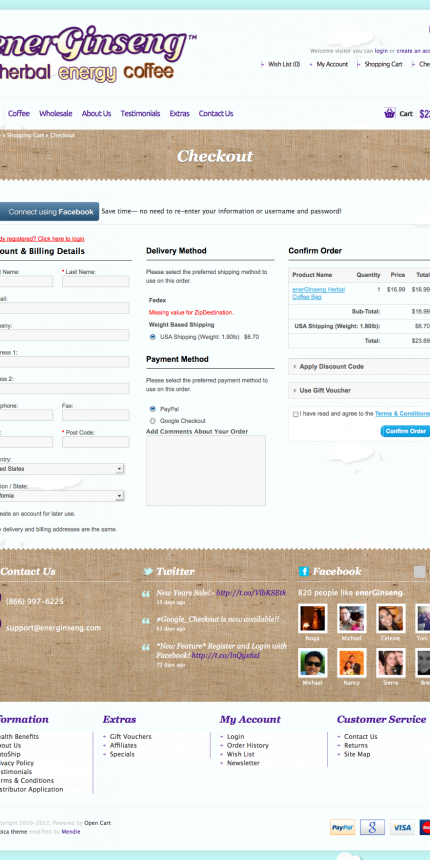Open Login link under My Account footer

[x=236, y=737]
